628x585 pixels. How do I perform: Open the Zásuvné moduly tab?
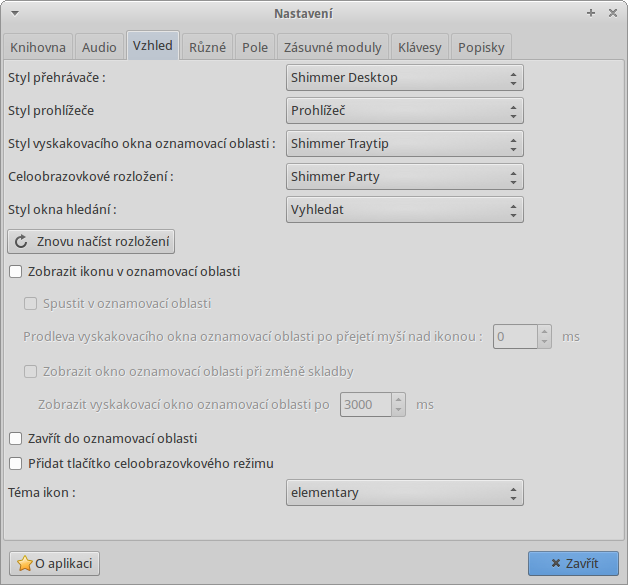pos(332,47)
